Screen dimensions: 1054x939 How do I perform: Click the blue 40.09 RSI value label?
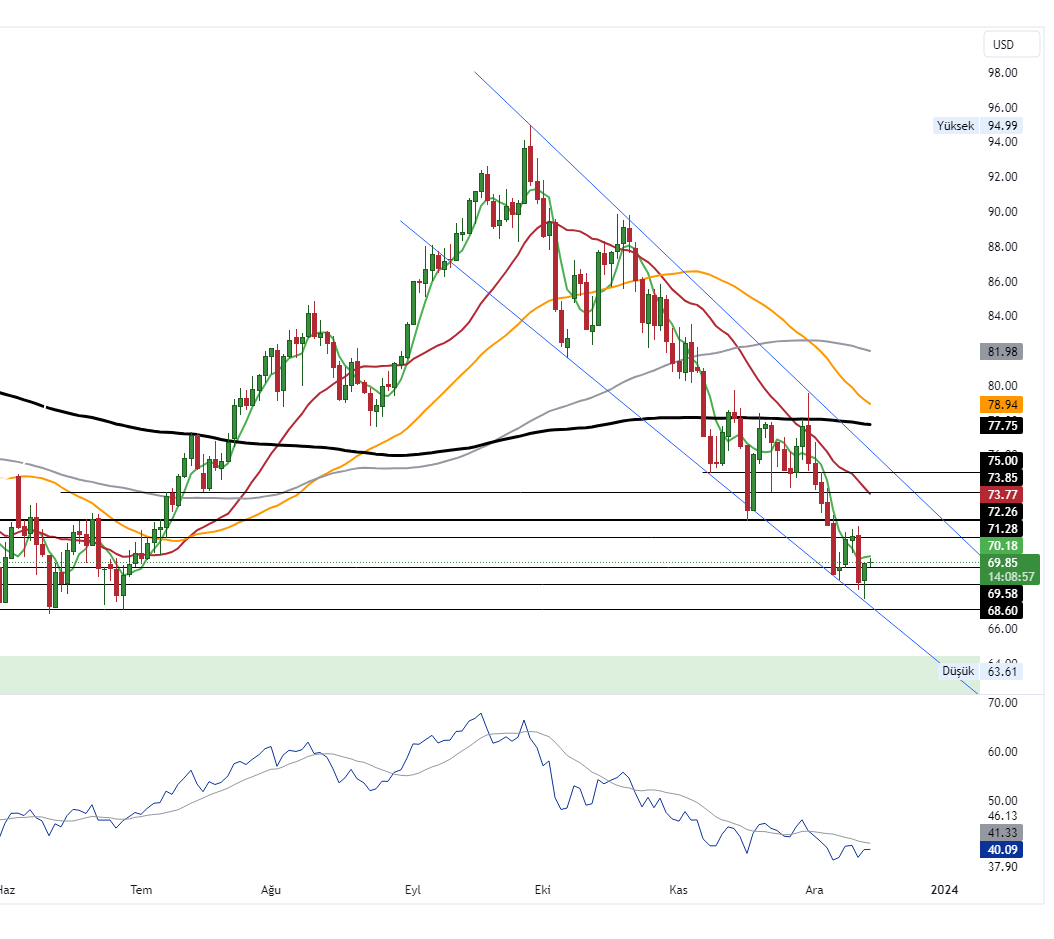1002,850
